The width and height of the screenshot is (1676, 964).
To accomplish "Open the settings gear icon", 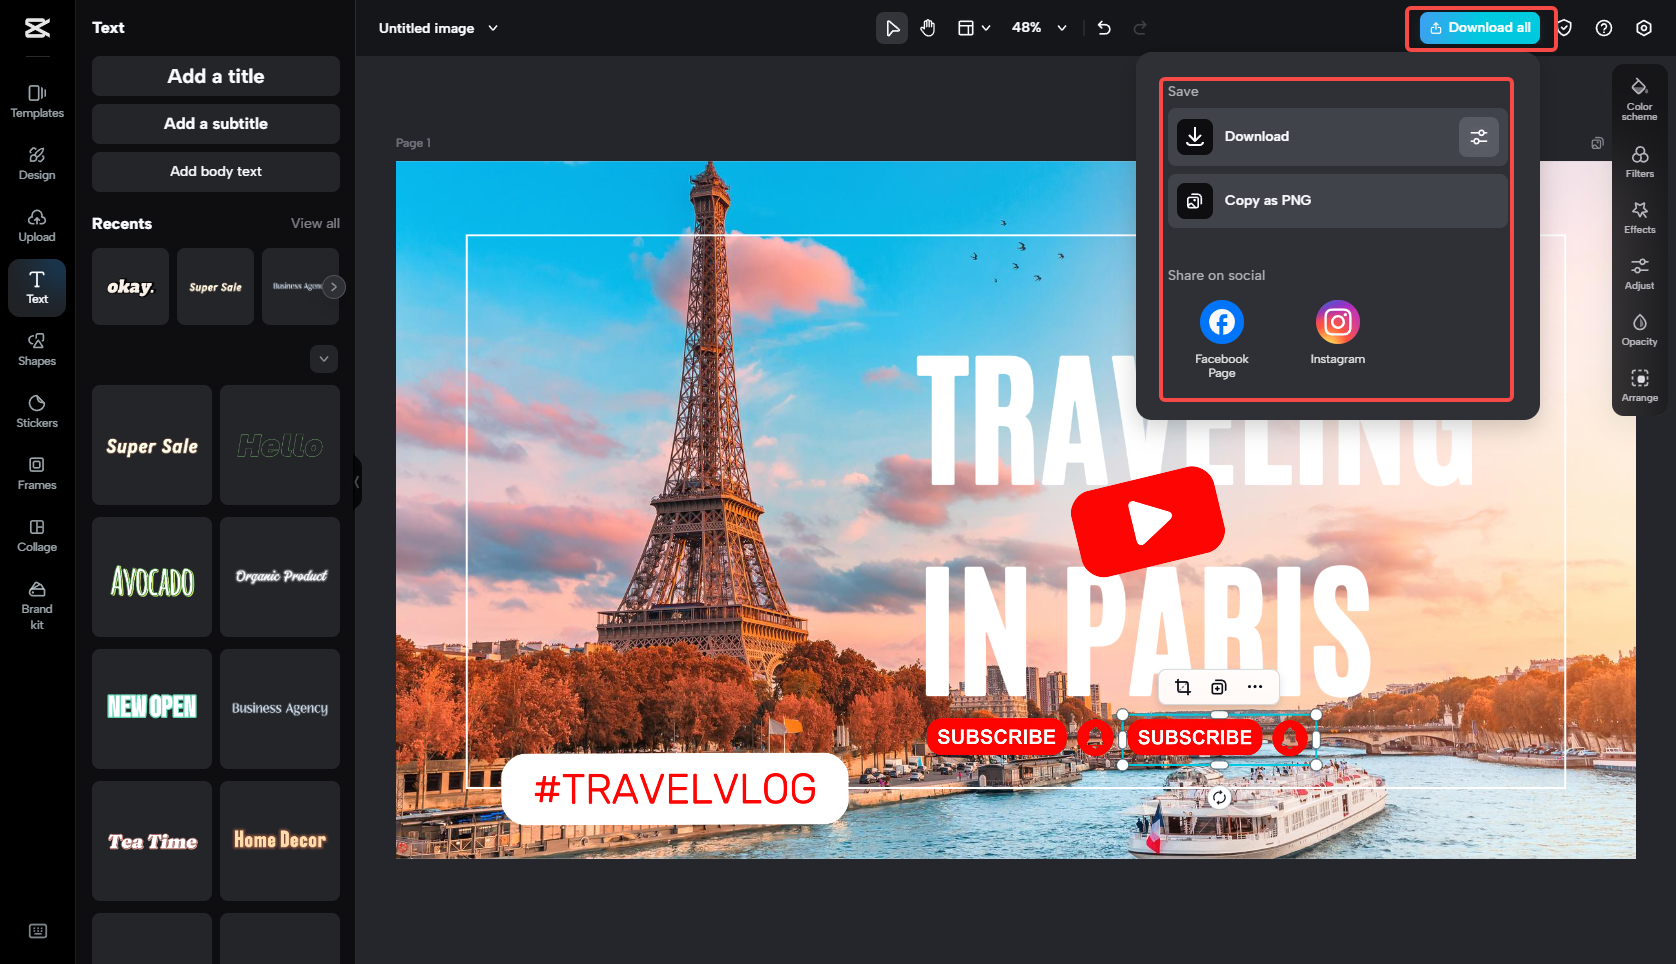I will pos(1644,28).
